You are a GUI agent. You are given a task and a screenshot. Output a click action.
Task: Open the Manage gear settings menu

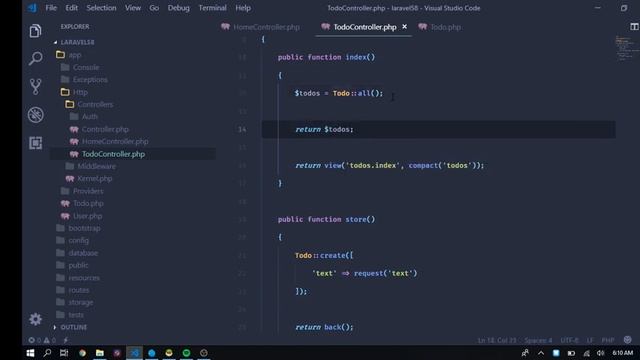pos(36,319)
